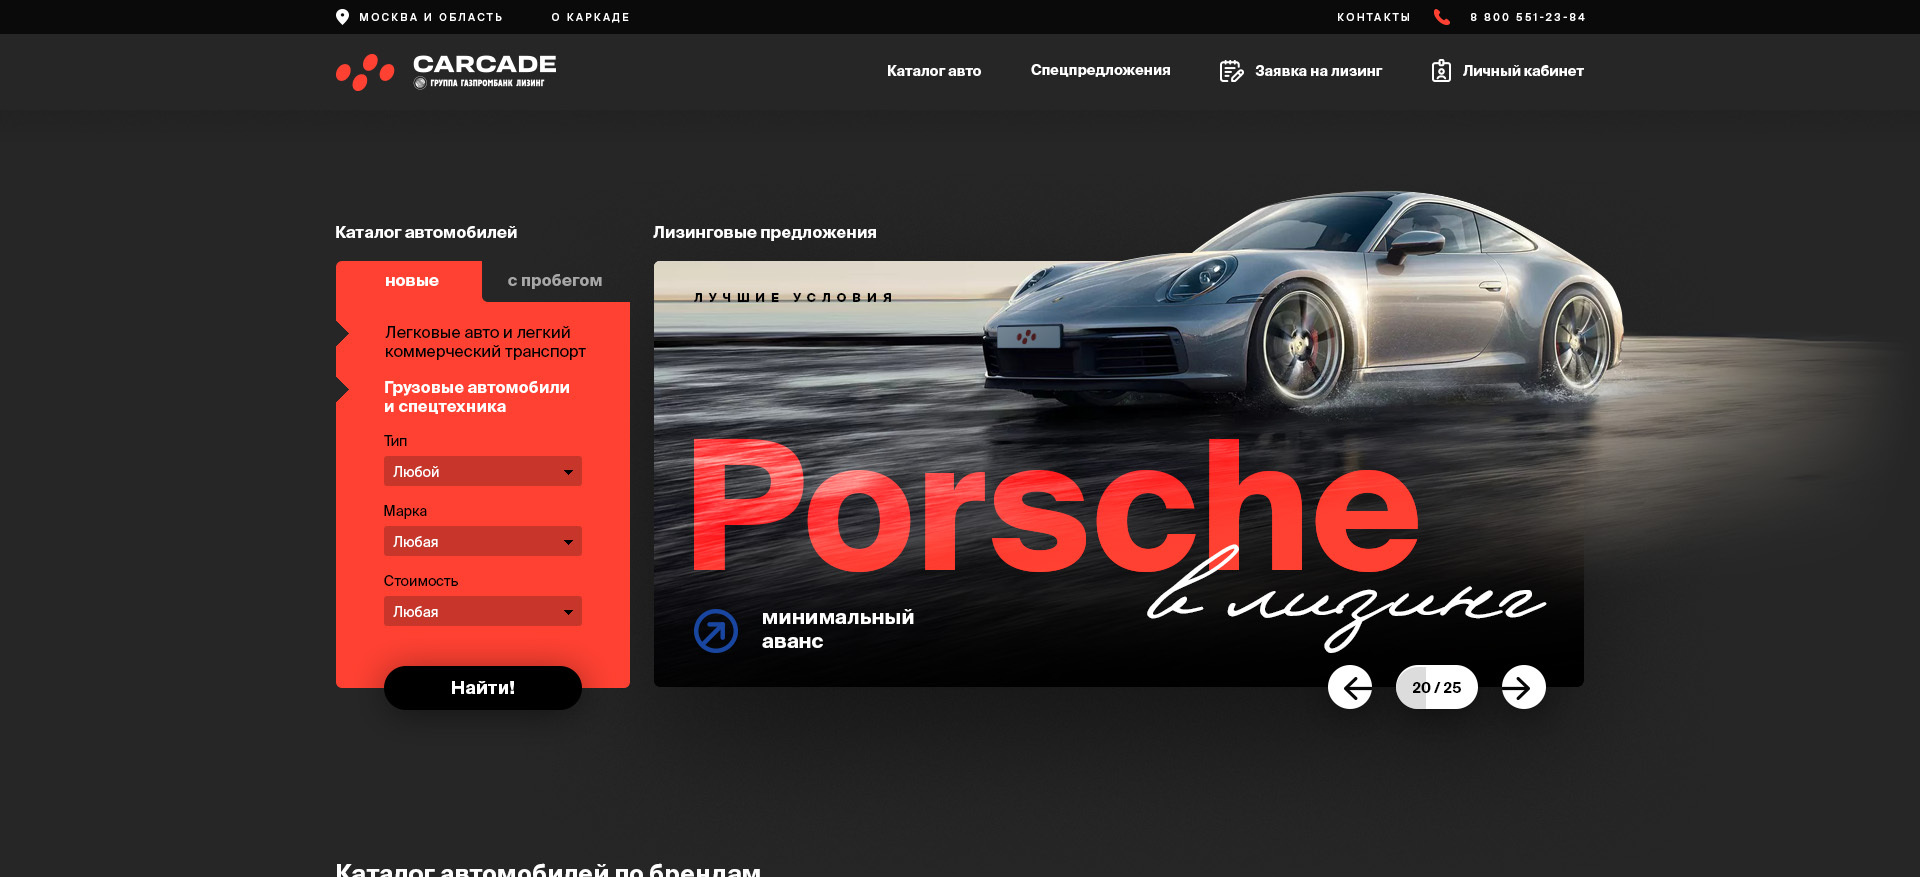Screen dimensions: 1920x877
Task: Open the Стоимость dropdown
Action: 483,611
